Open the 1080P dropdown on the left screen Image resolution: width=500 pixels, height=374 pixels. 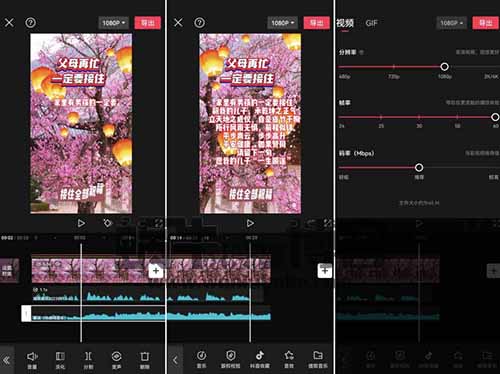(114, 23)
